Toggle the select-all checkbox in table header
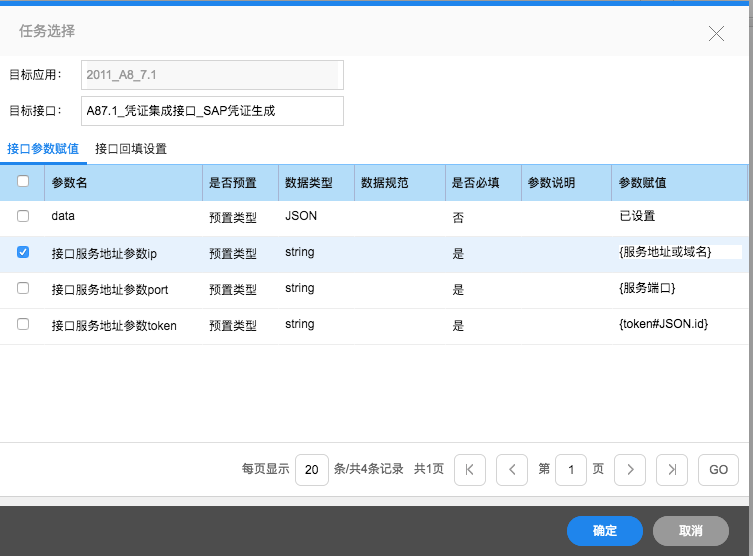This screenshot has width=753, height=556. click(x=23, y=182)
